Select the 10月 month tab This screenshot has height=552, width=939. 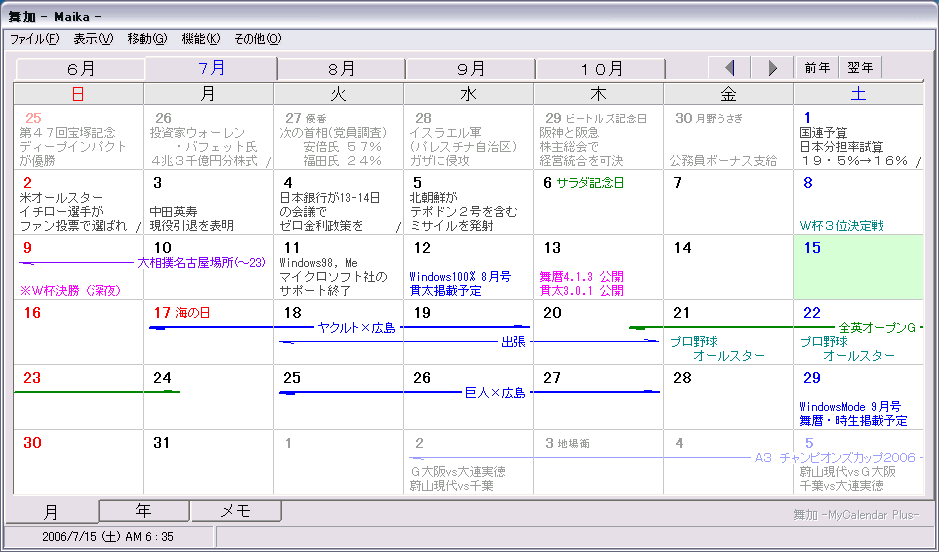pyautogui.click(x=601, y=69)
